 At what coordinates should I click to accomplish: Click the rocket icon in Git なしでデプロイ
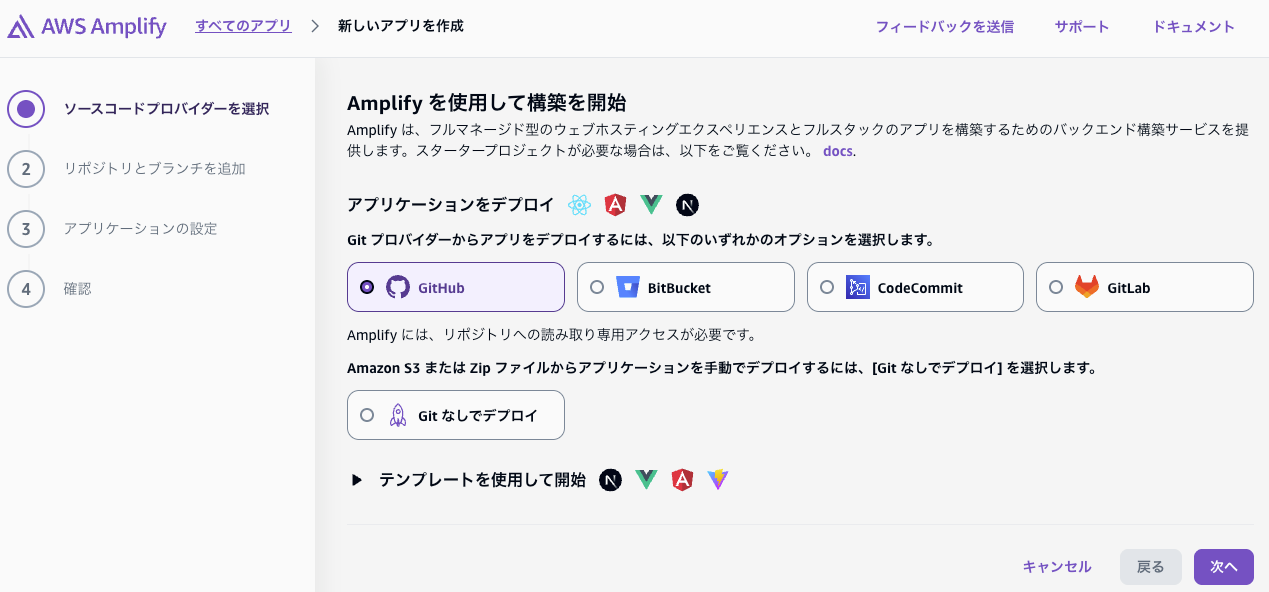tap(398, 414)
